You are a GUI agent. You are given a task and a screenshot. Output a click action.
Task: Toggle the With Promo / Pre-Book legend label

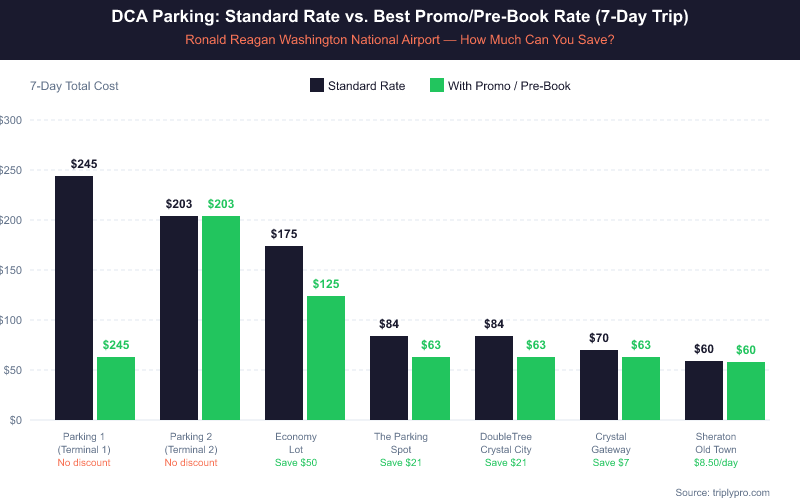pos(509,86)
